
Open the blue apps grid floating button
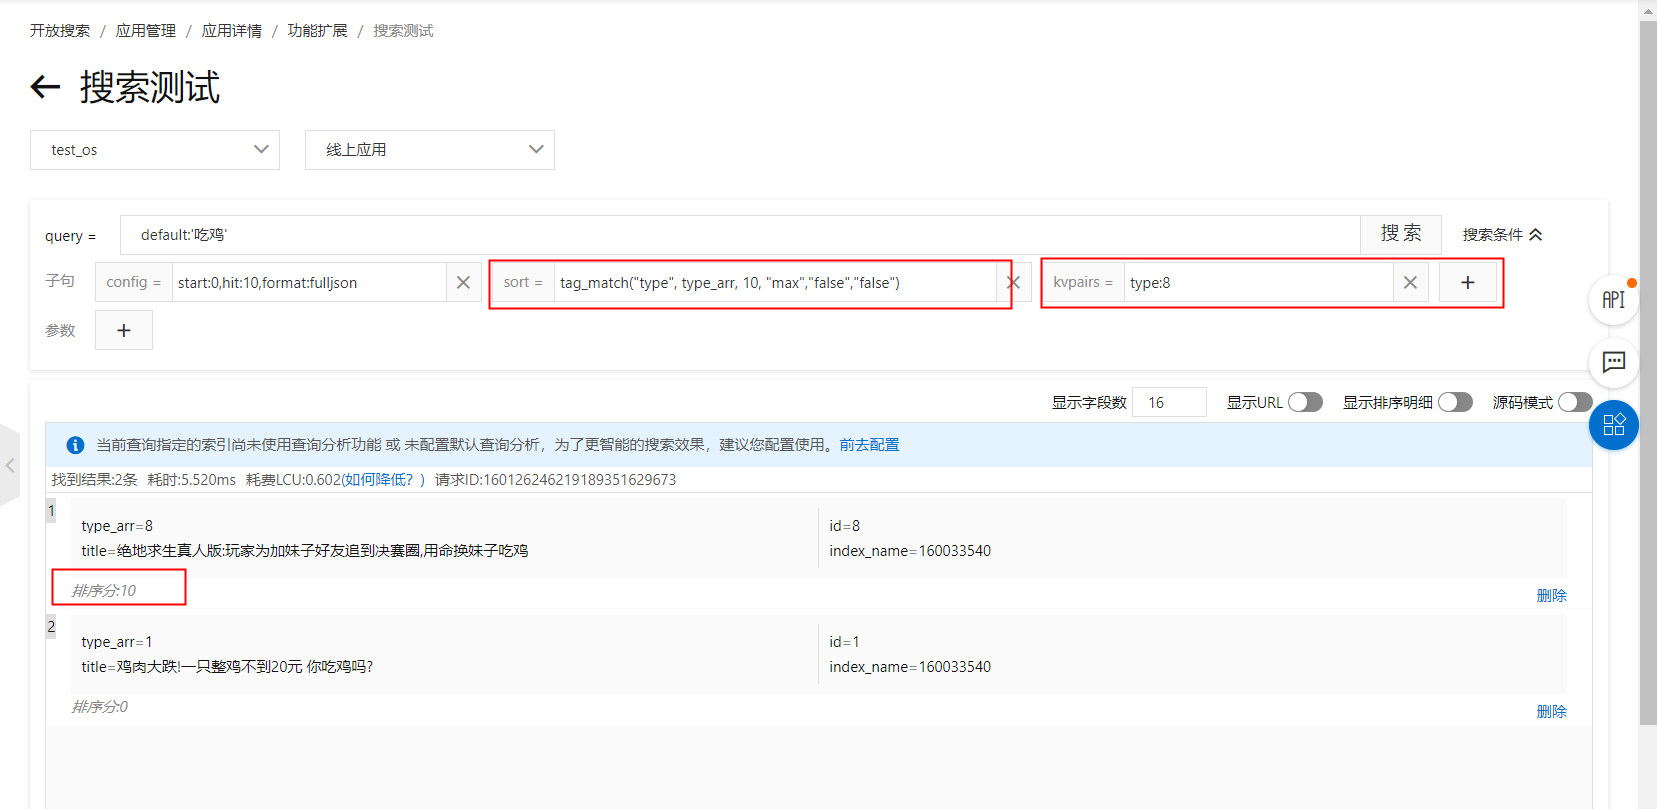click(x=1614, y=425)
